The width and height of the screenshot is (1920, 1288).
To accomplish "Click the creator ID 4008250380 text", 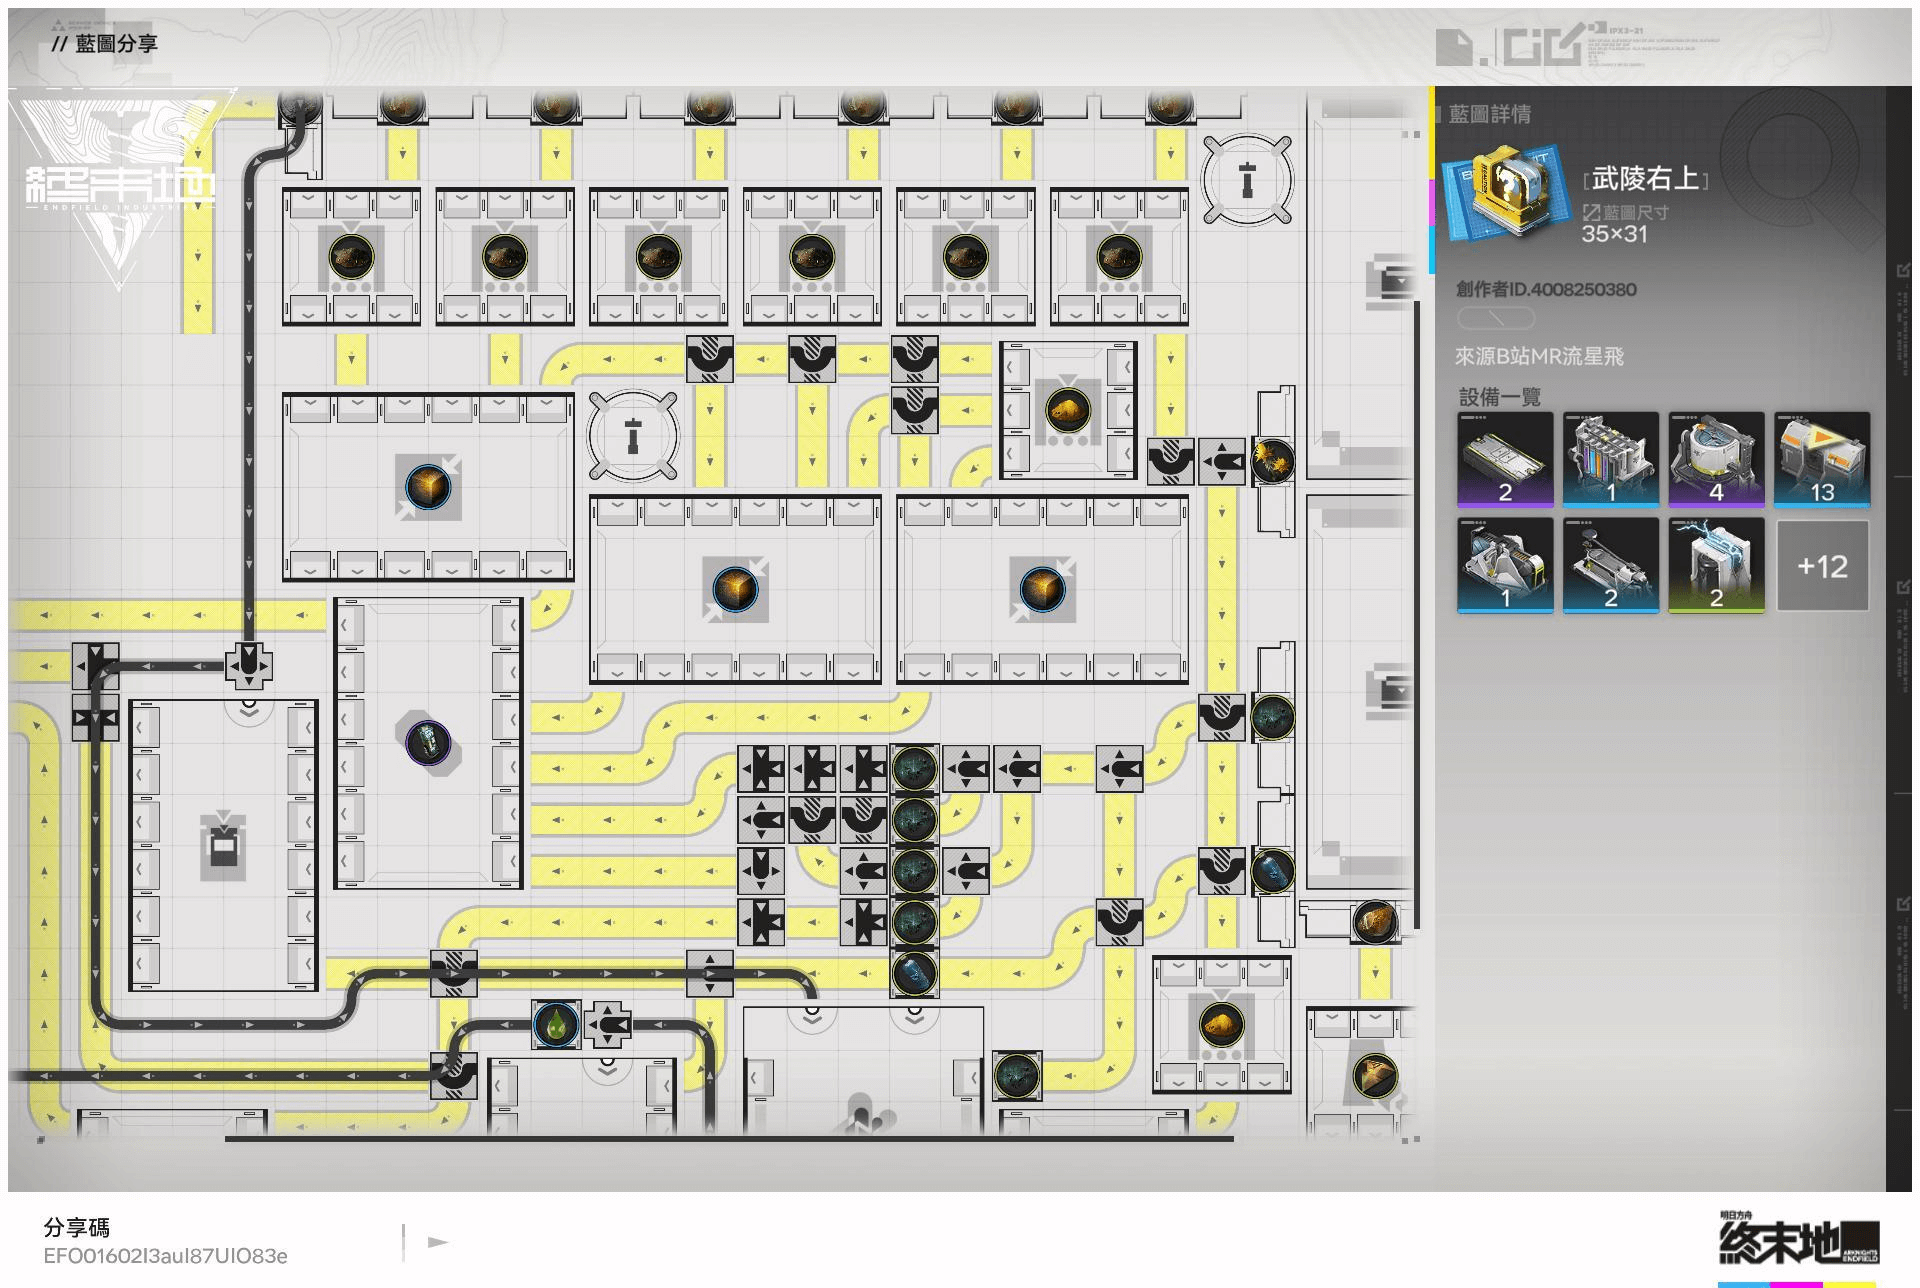I will click(x=1546, y=290).
